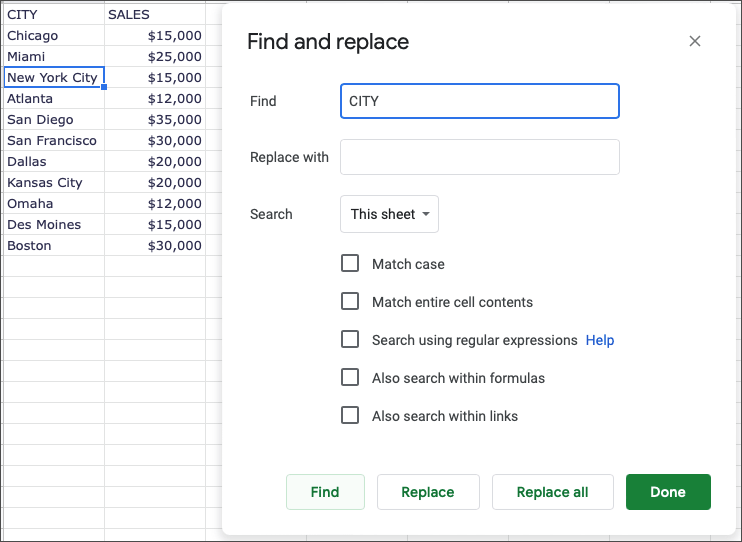The height and width of the screenshot is (542, 742).
Task: Select the Dallas cell
Action: tap(54, 161)
